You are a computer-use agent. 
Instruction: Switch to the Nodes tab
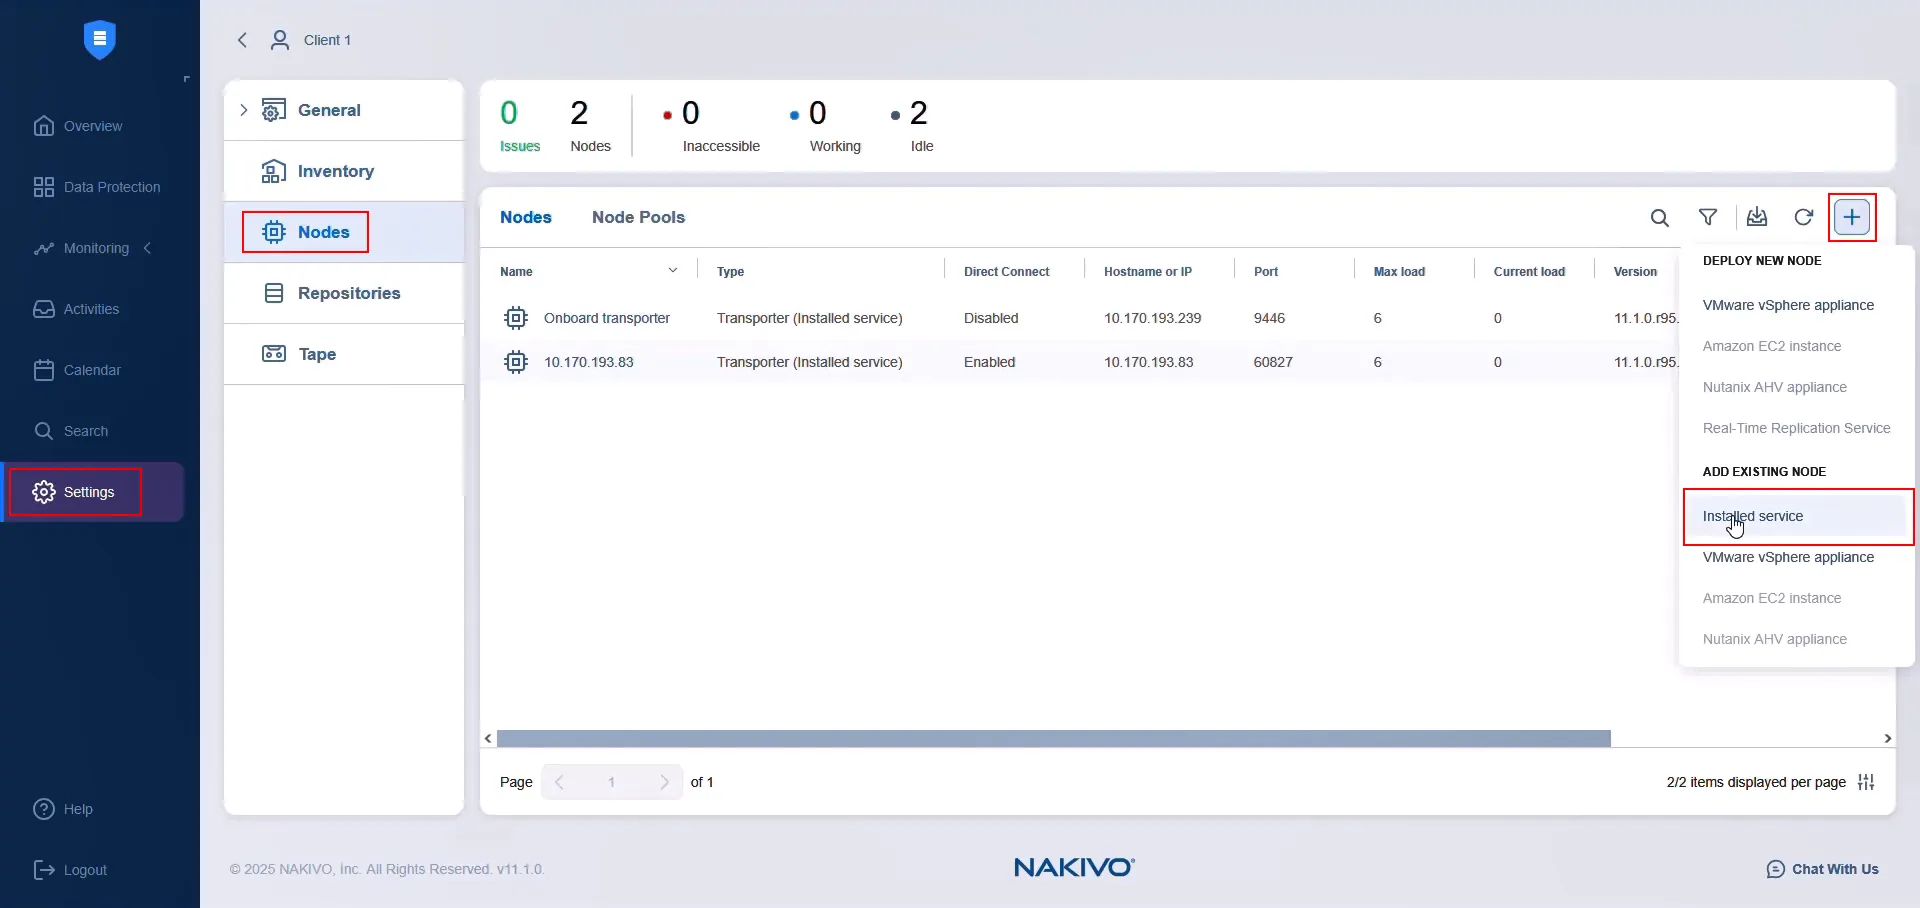point(526,217)
